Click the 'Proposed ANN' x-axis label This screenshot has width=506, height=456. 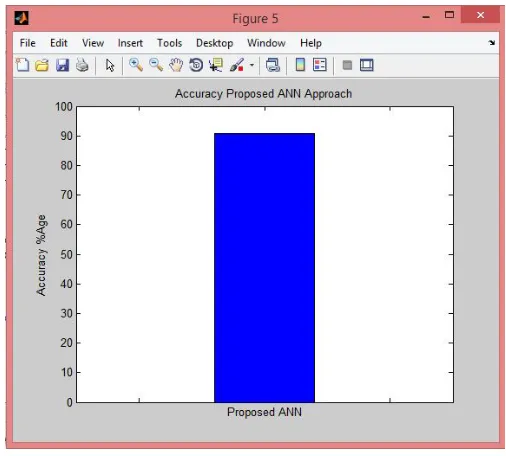click(x=264, y=412)
